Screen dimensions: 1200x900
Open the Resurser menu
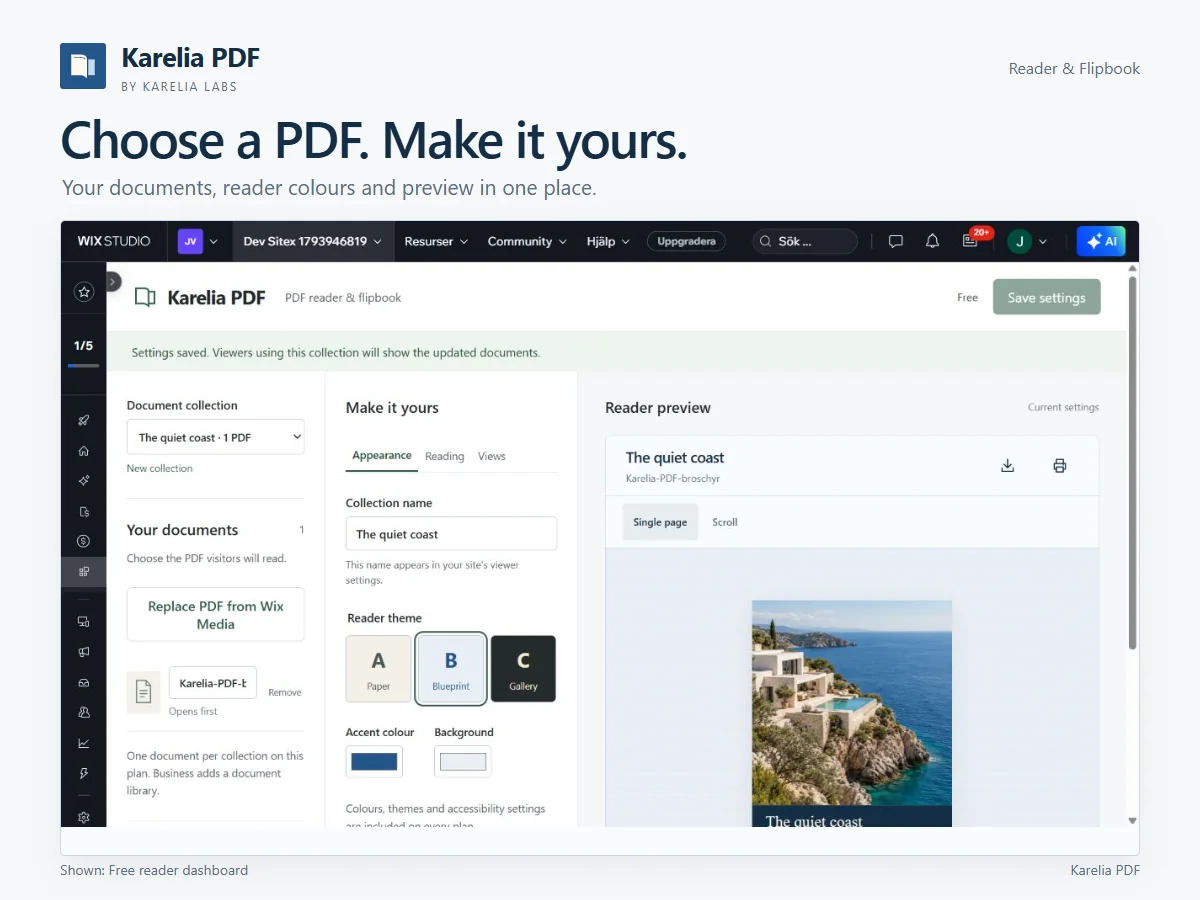[x=436, y=241]
